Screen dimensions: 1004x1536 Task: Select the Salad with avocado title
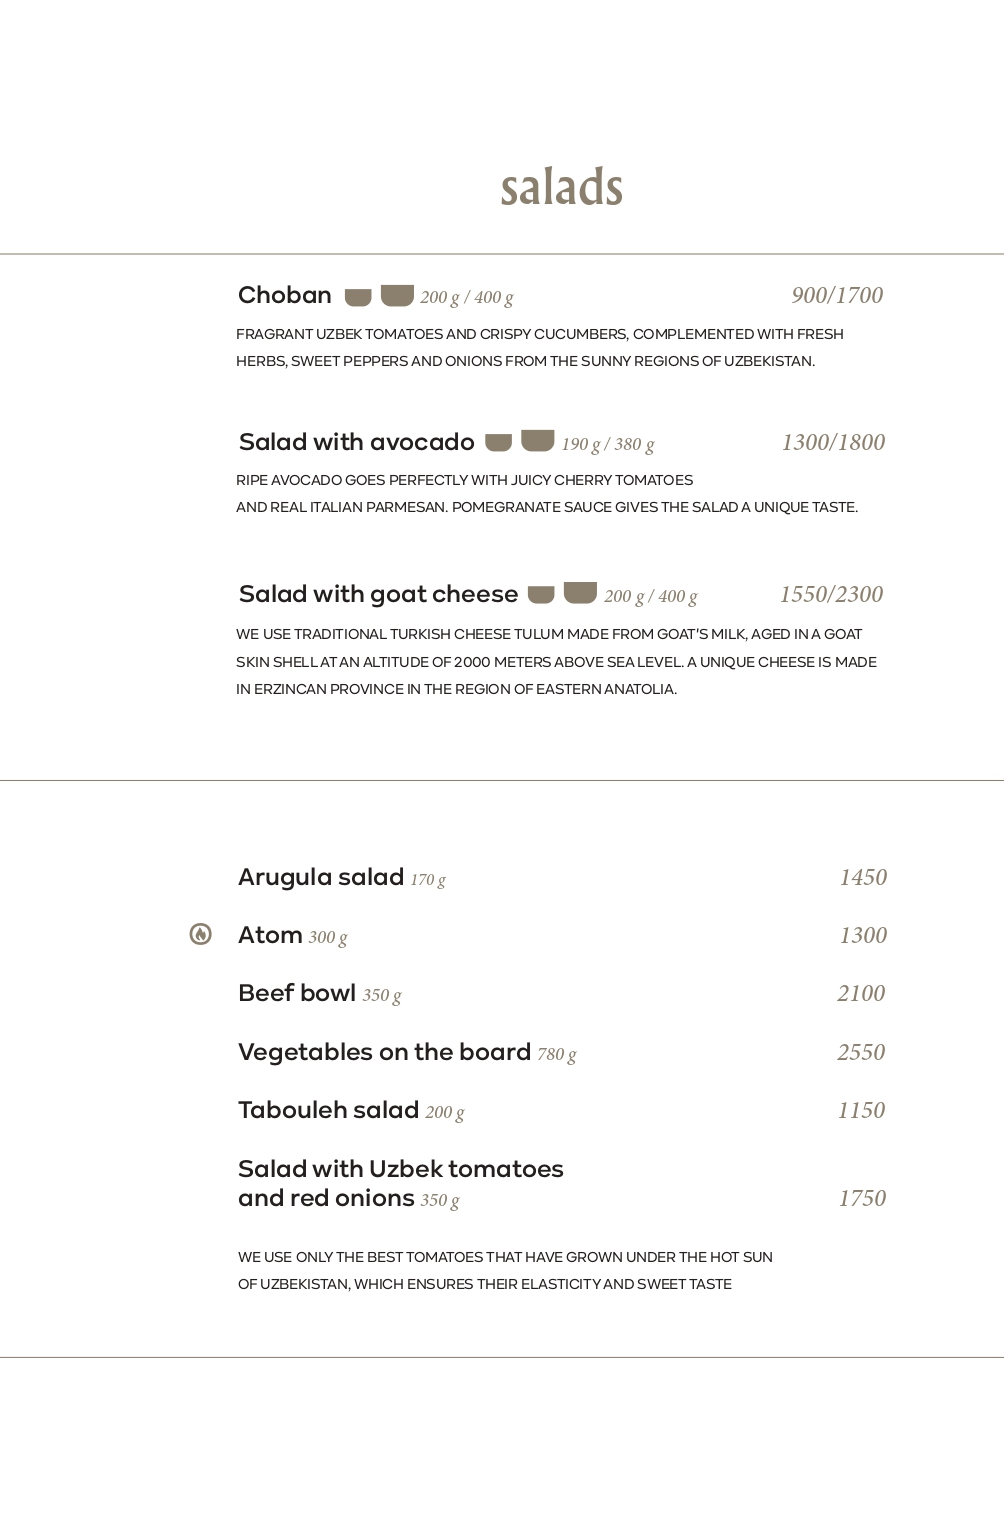(x=356, y=442)
